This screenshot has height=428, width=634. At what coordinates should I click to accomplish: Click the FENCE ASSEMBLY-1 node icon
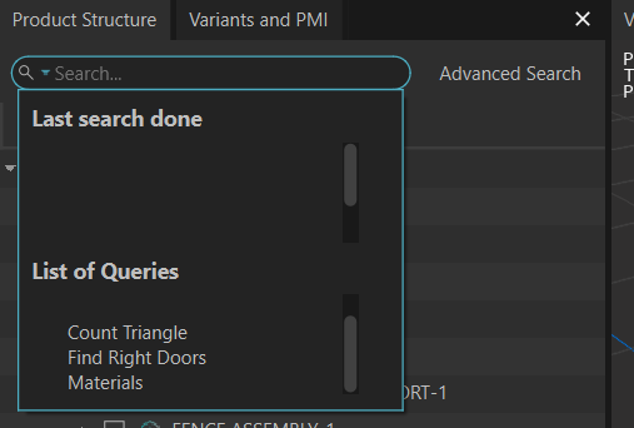coord(150,425)
